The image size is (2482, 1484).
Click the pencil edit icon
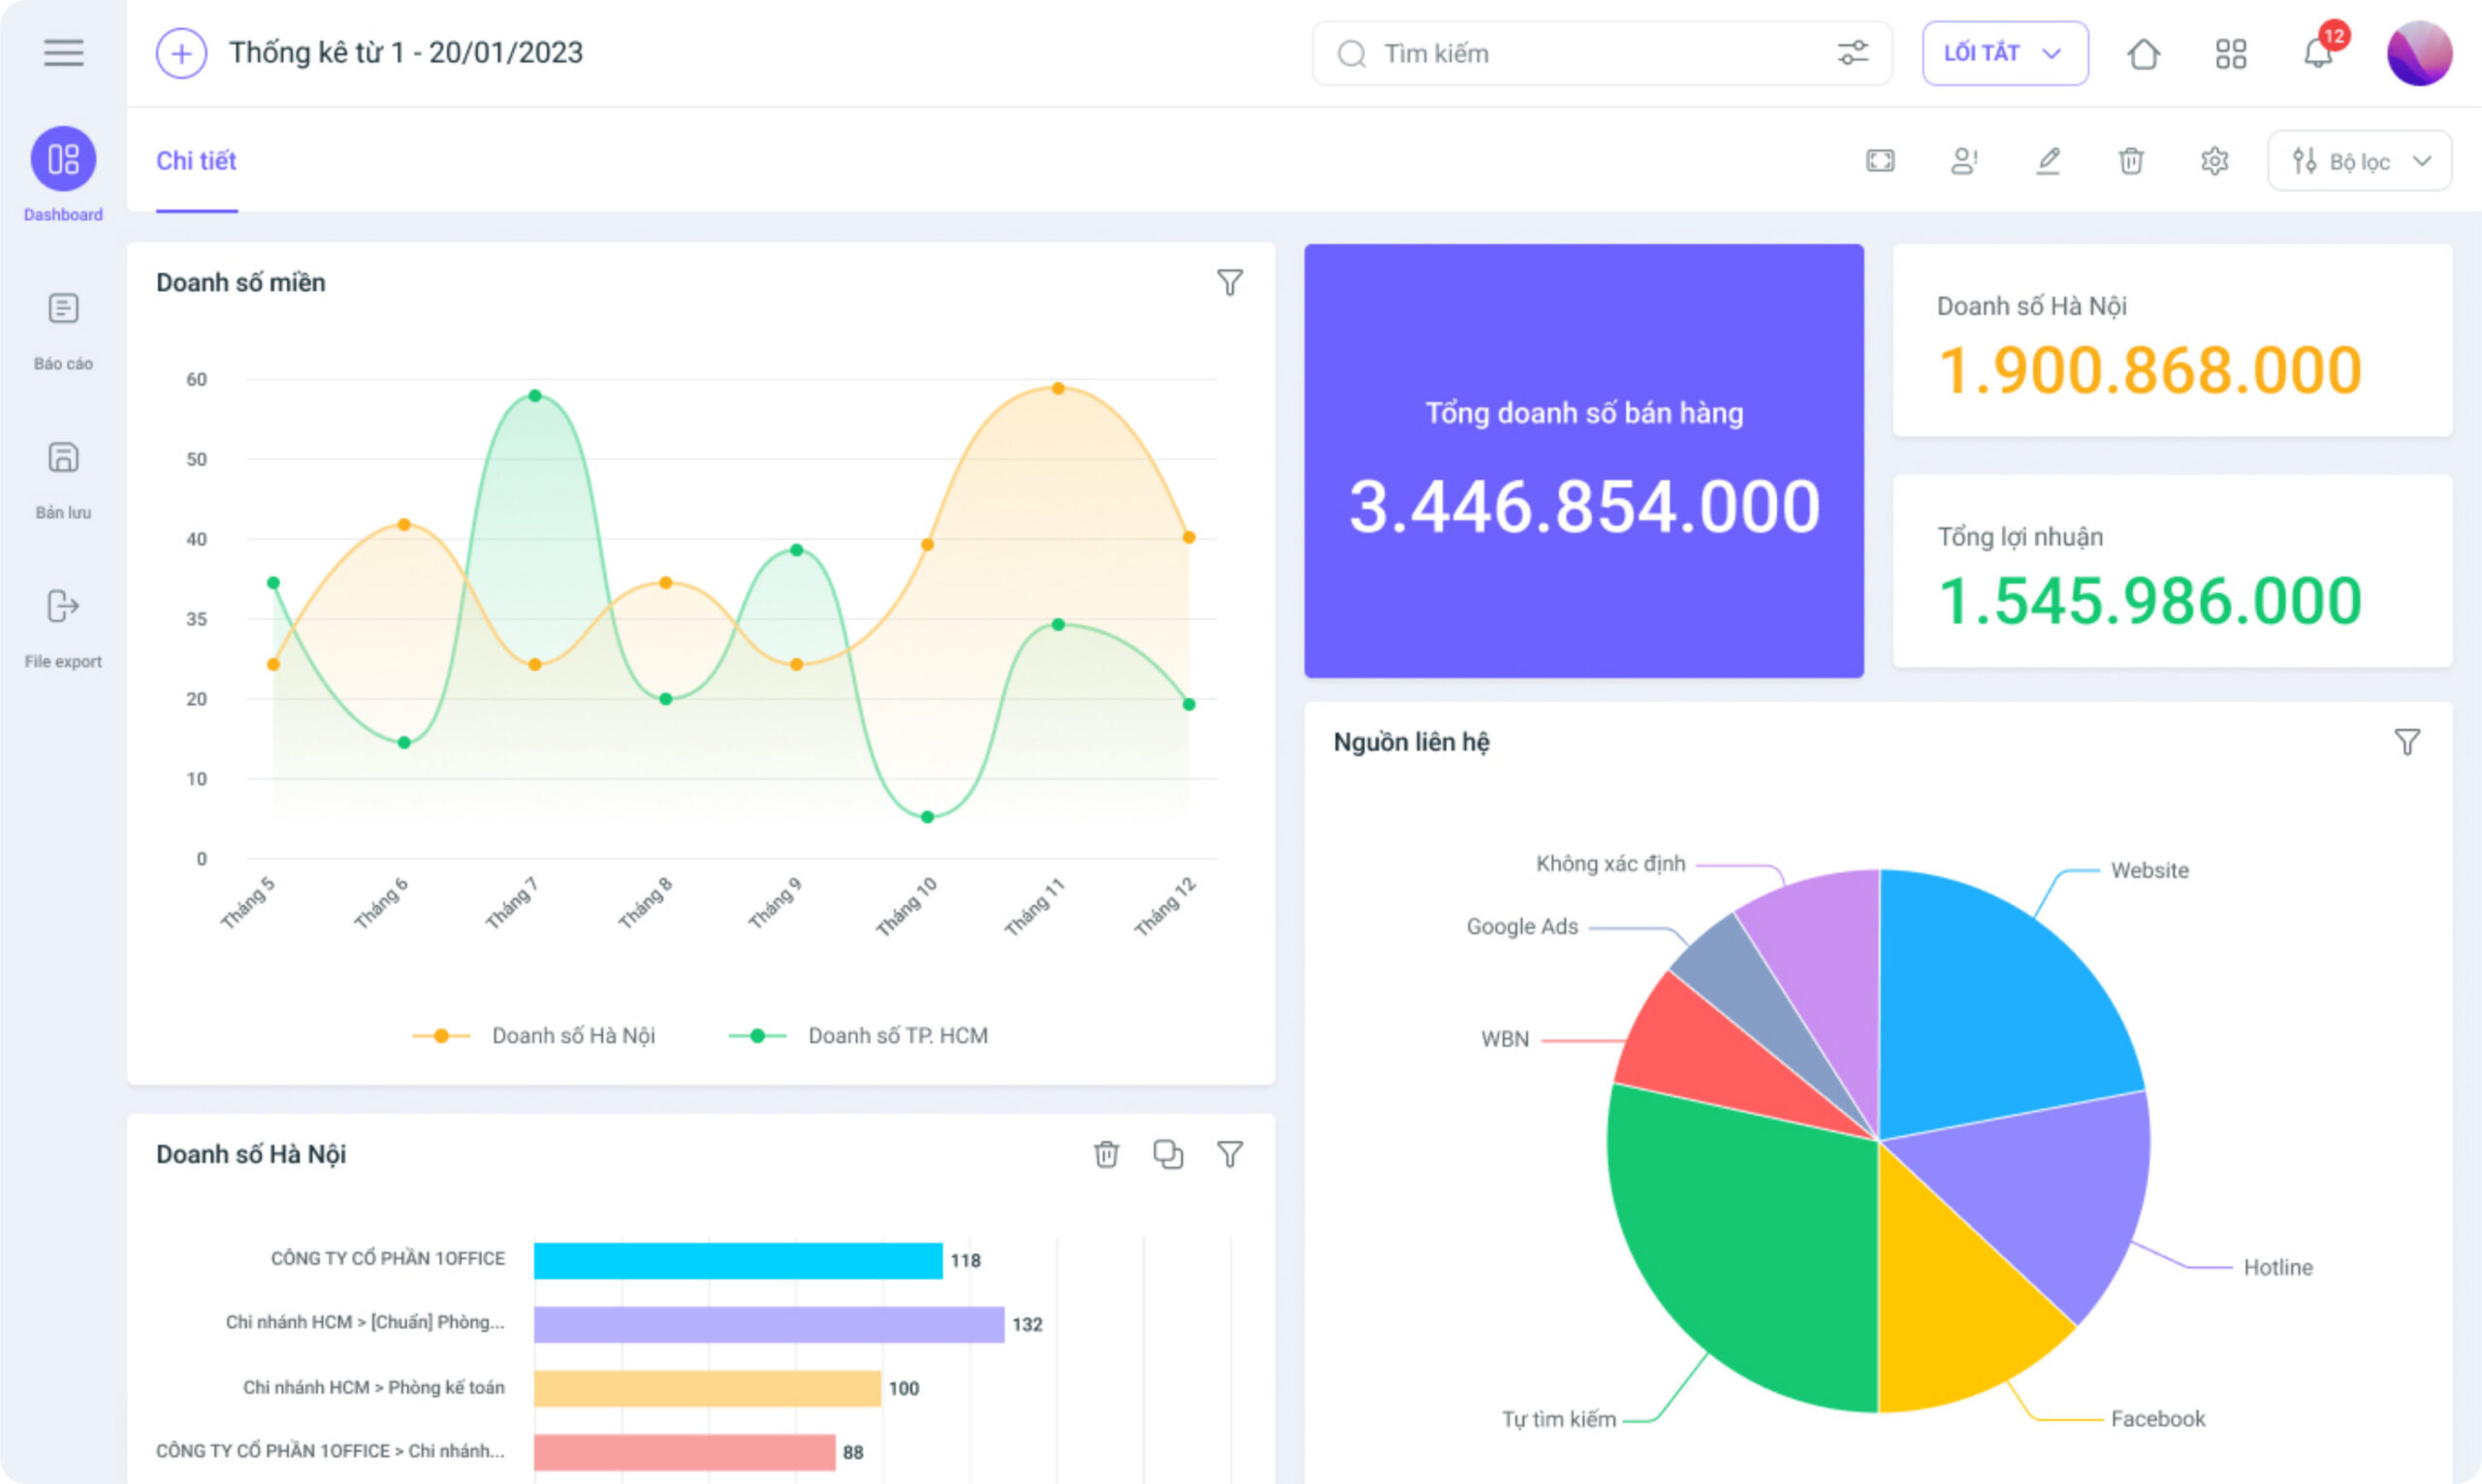(x=2048, y=160)
